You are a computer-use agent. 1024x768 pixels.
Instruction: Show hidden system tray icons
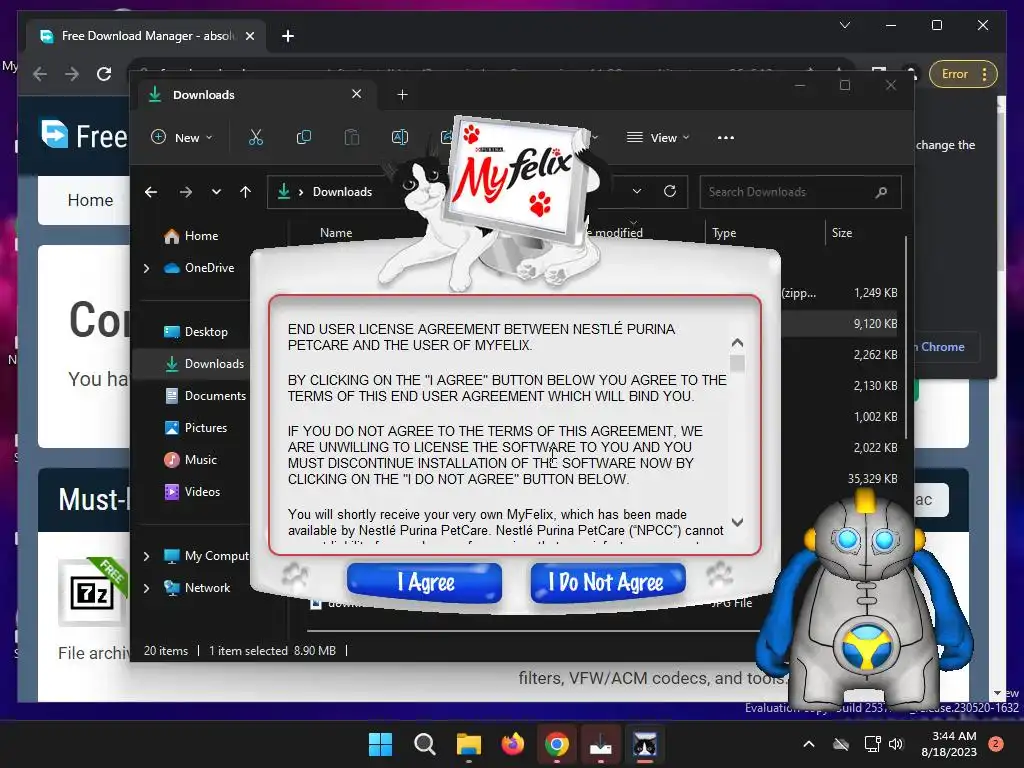808,744
